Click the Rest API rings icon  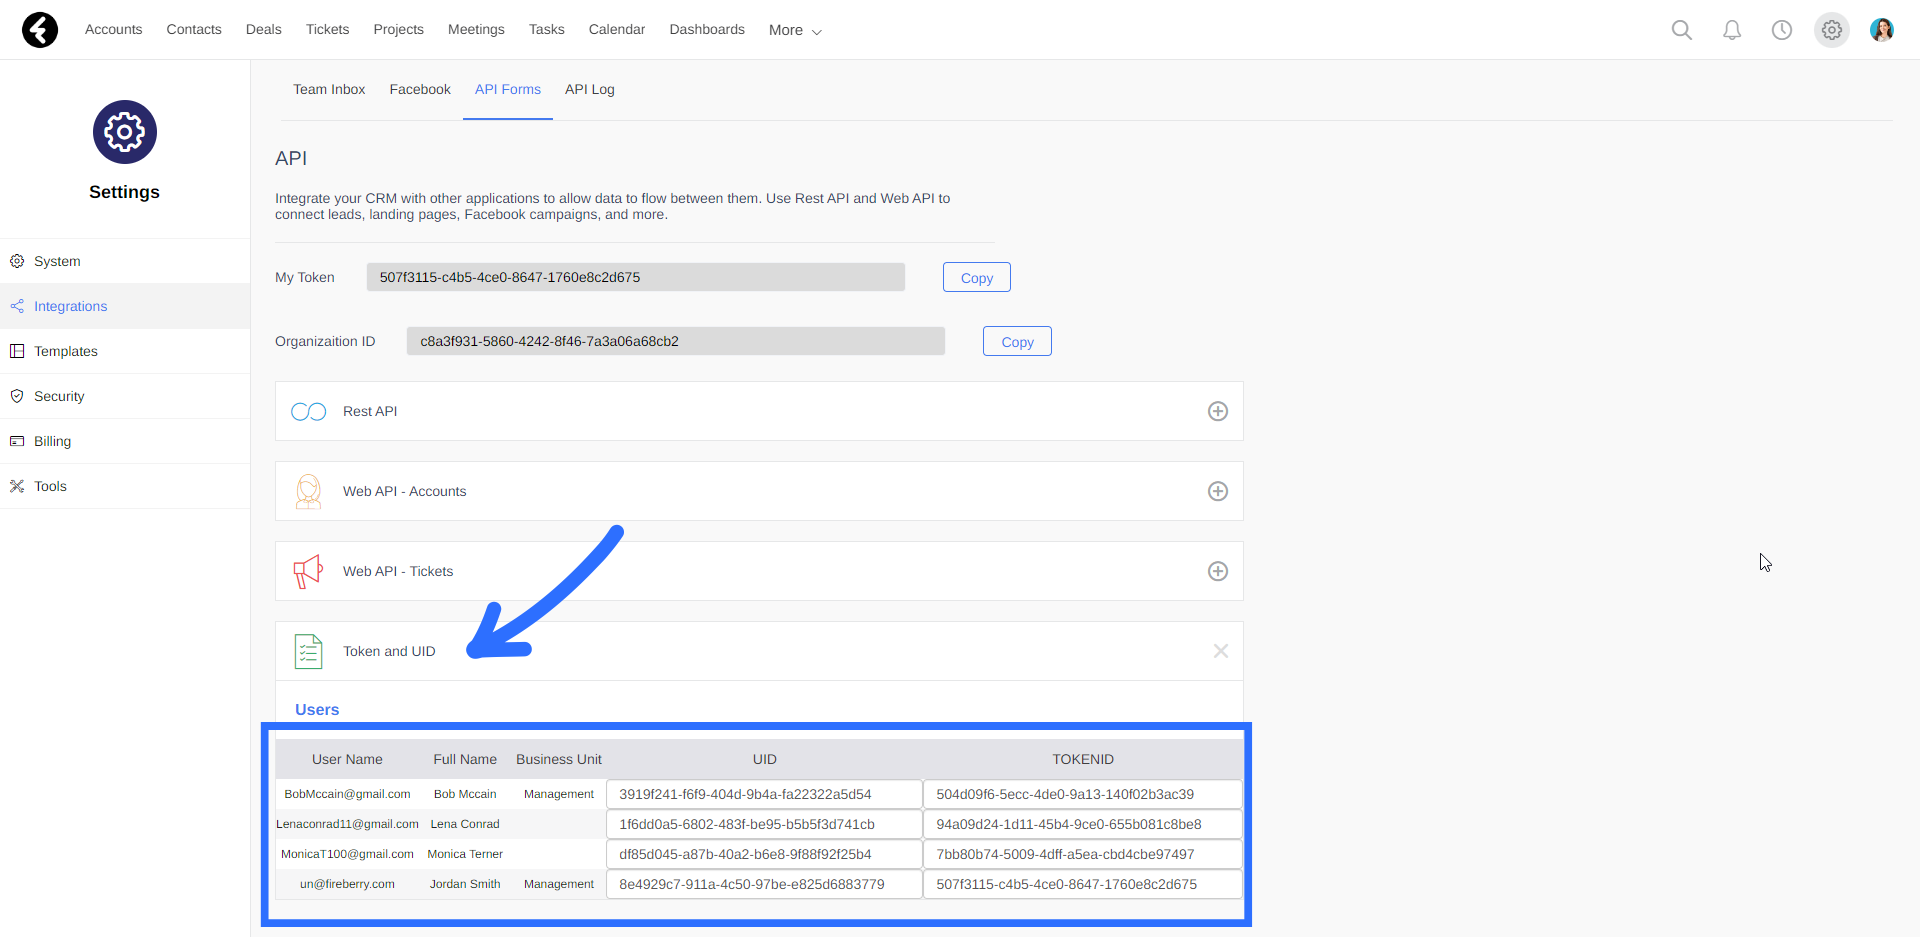[x=308, y=411]
